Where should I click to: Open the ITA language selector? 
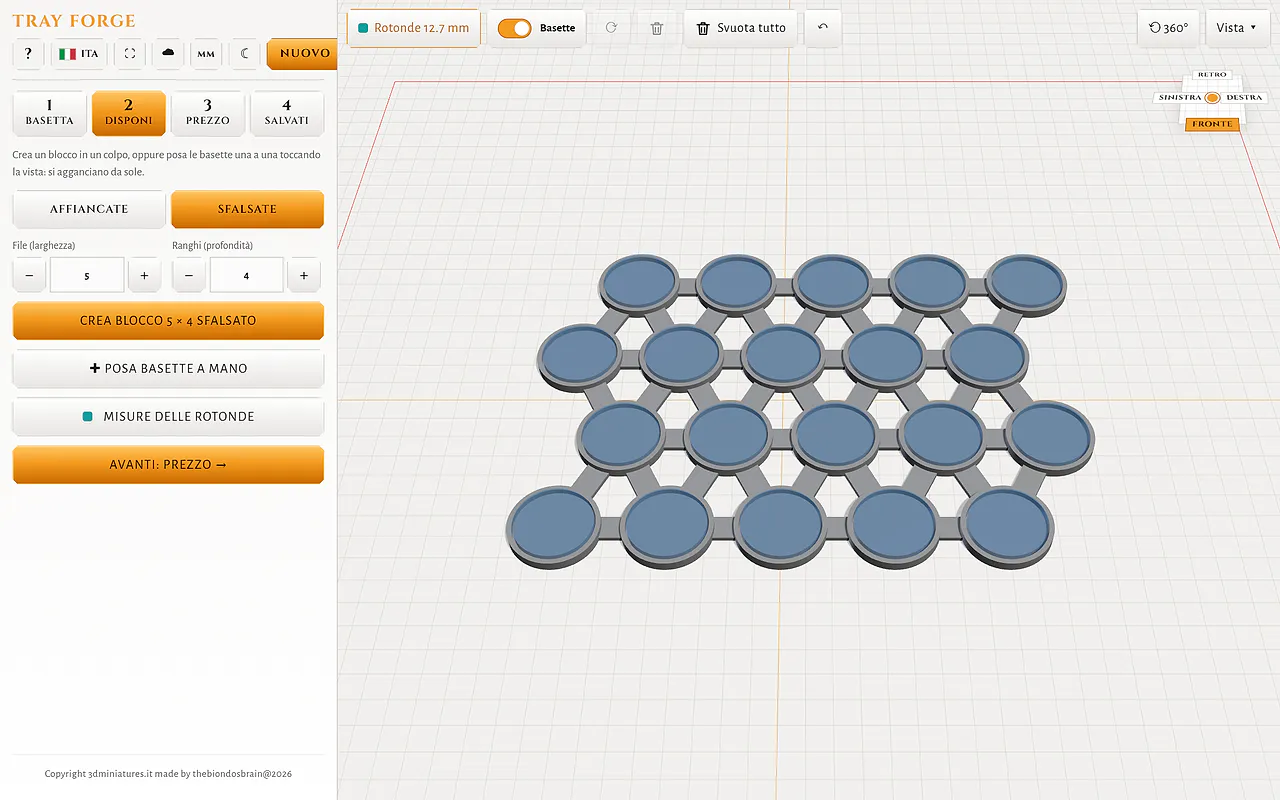click(79, 53)
